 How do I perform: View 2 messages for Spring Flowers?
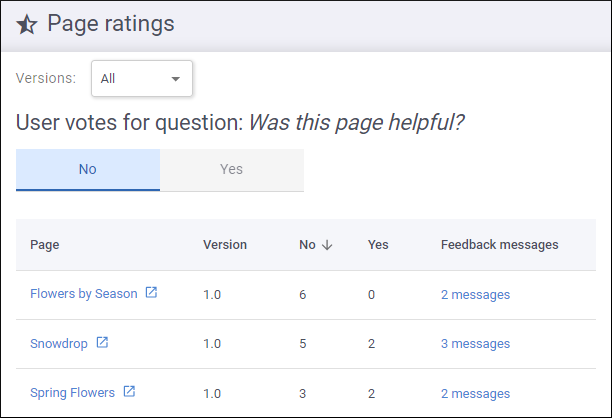pos(475,393)
